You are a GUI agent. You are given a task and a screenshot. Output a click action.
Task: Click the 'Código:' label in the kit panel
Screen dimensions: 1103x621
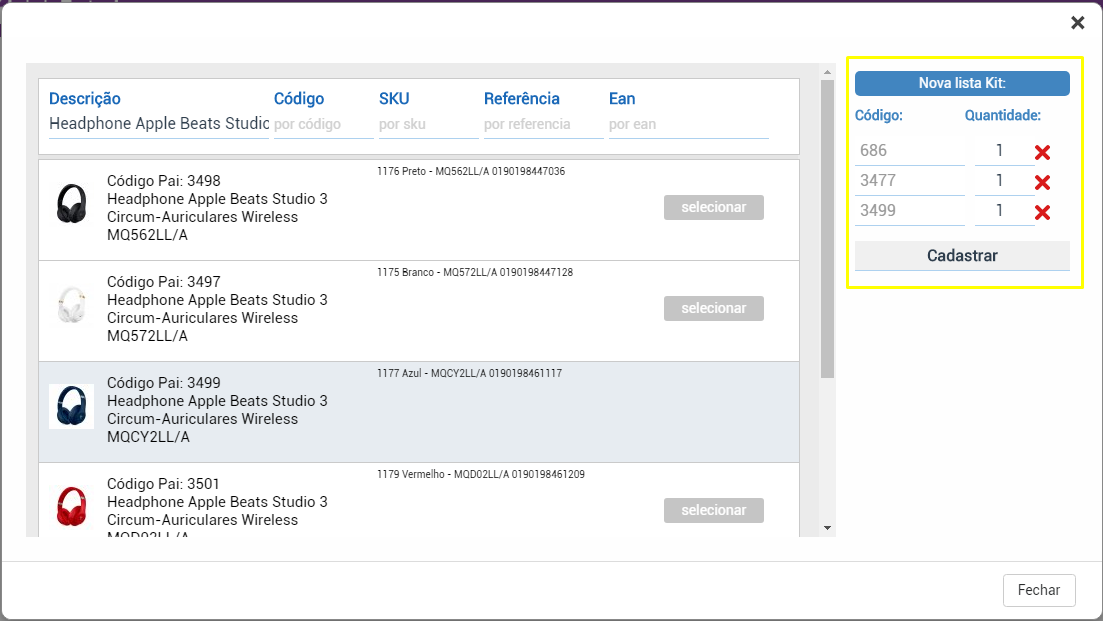[x=879, y=115]
